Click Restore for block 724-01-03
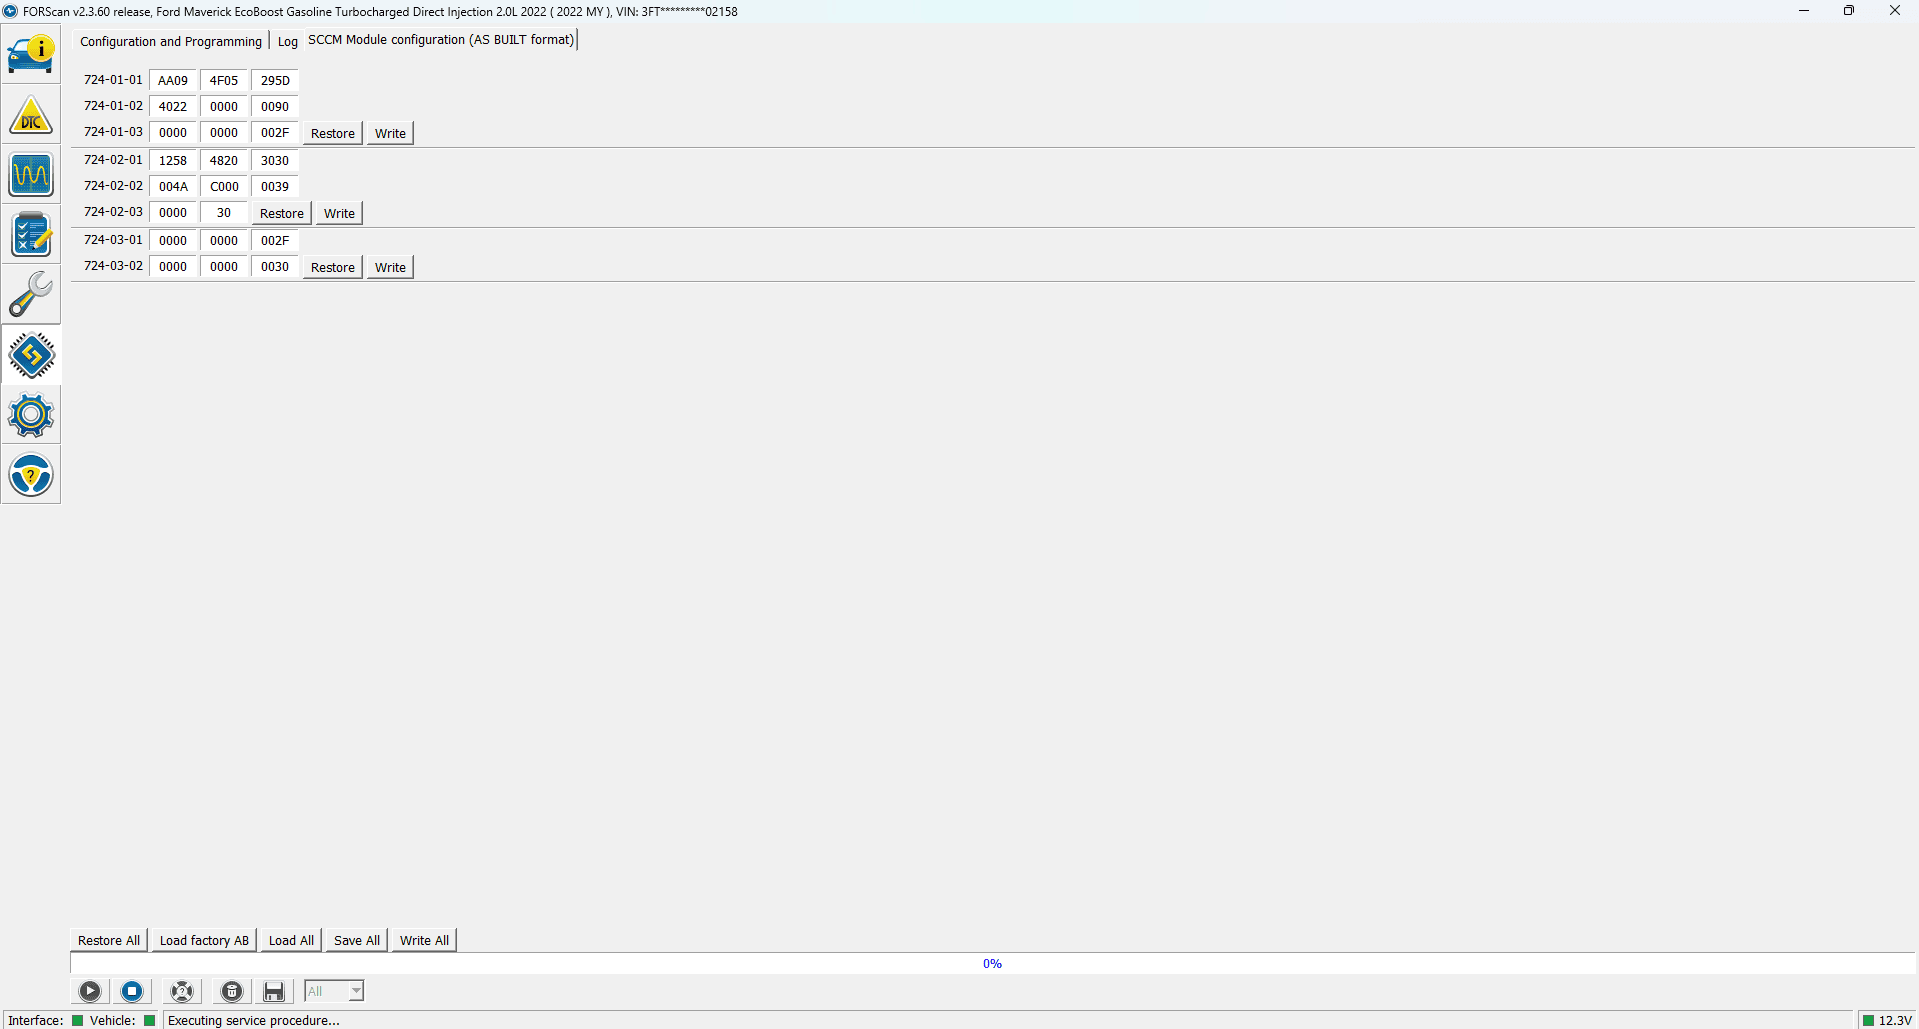This screenshot has height=1029, width=1919. (333, 133)
